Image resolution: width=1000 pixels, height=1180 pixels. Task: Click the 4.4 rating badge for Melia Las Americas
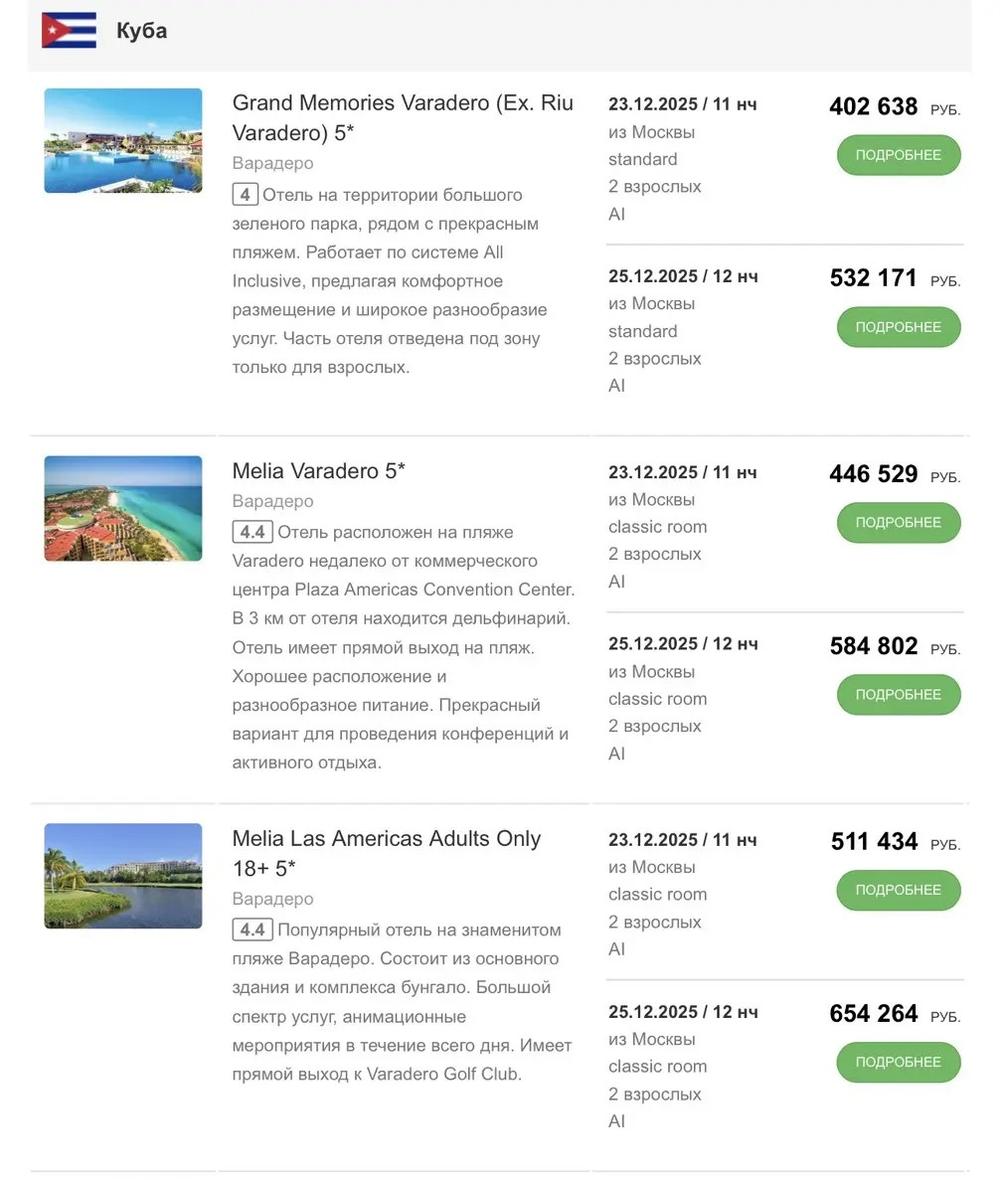(252, 930)
